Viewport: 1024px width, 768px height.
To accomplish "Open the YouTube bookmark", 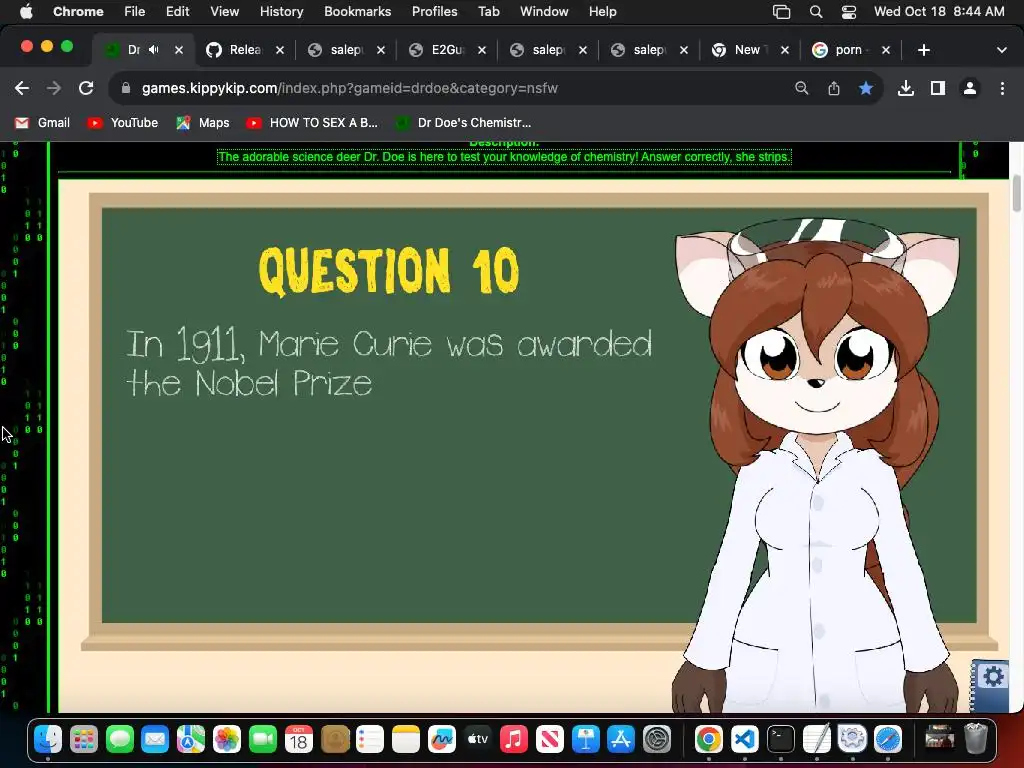I will pos(123,123).
